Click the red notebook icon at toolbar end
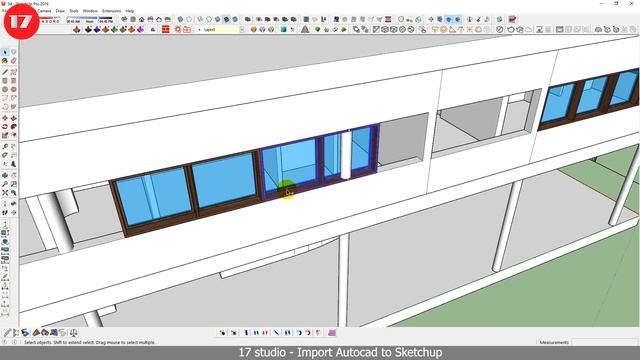 (x=512, y=19)
